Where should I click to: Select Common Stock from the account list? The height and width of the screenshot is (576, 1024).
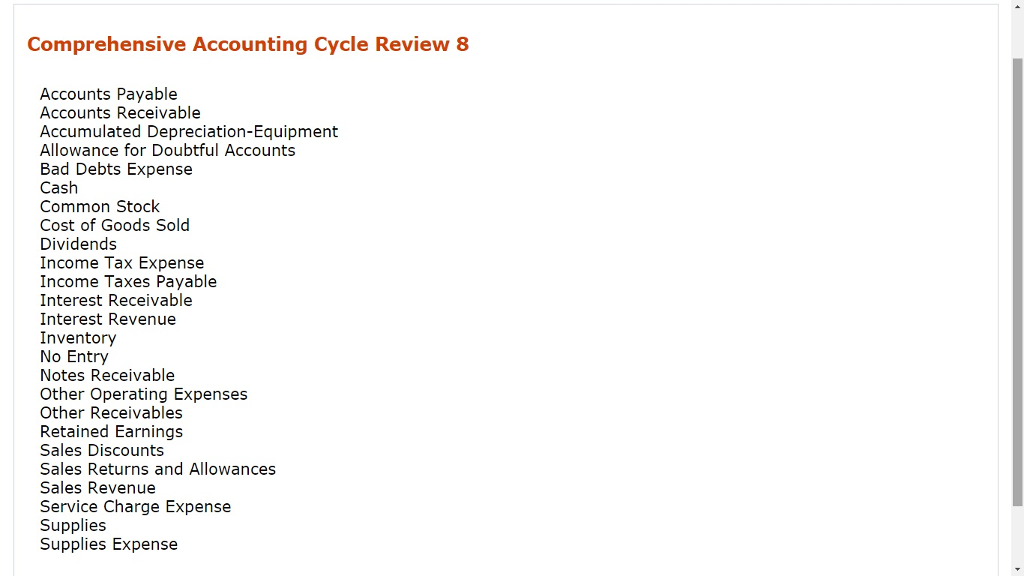pos(100,206)
